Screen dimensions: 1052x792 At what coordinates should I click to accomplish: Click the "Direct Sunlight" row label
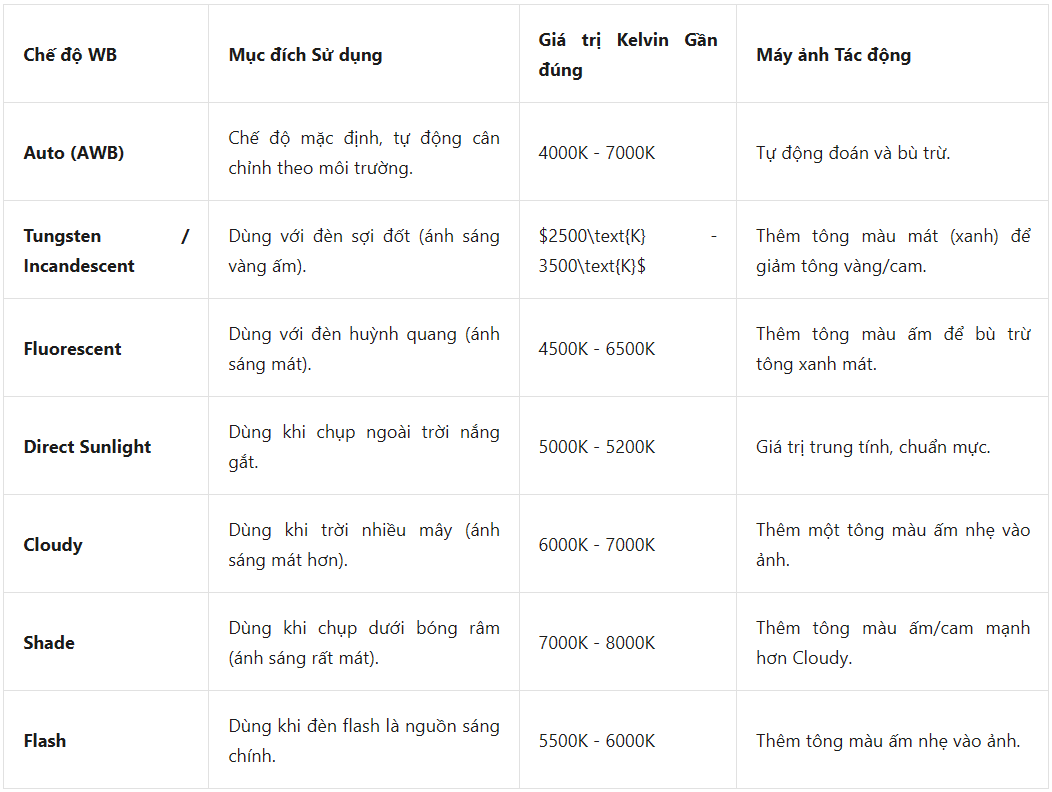pos(88,447)
